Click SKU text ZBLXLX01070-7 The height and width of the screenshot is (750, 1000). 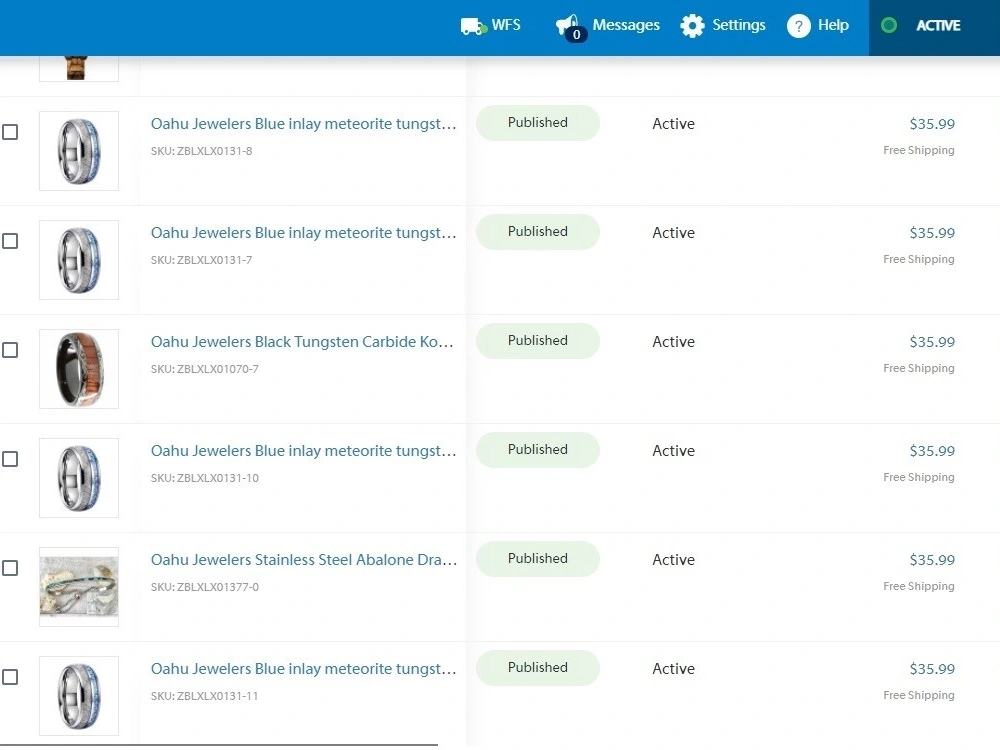coord(205,369)
